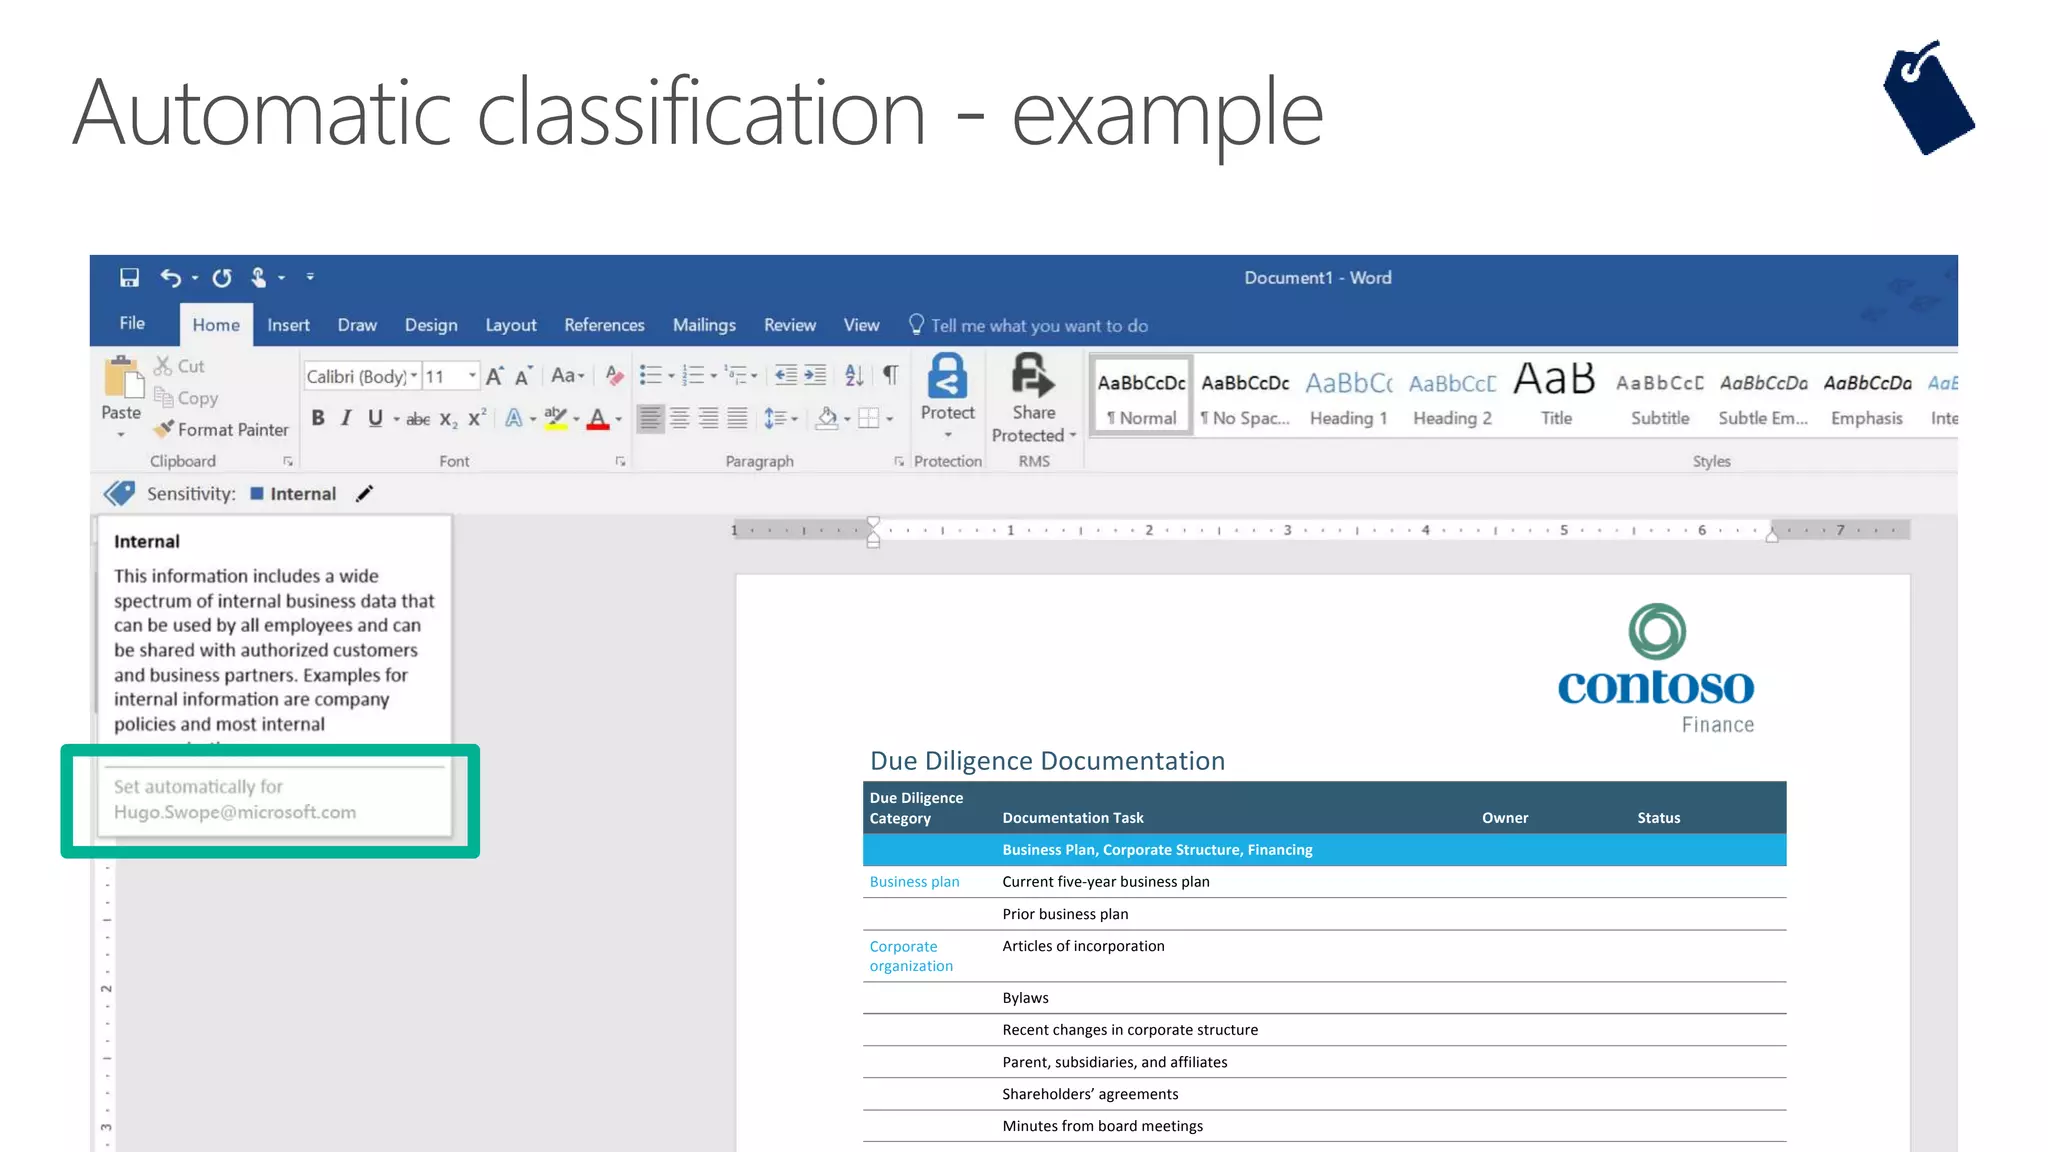Toggle show paragraph marks
2048x1152 pixels.
click(x=889, y=375)
